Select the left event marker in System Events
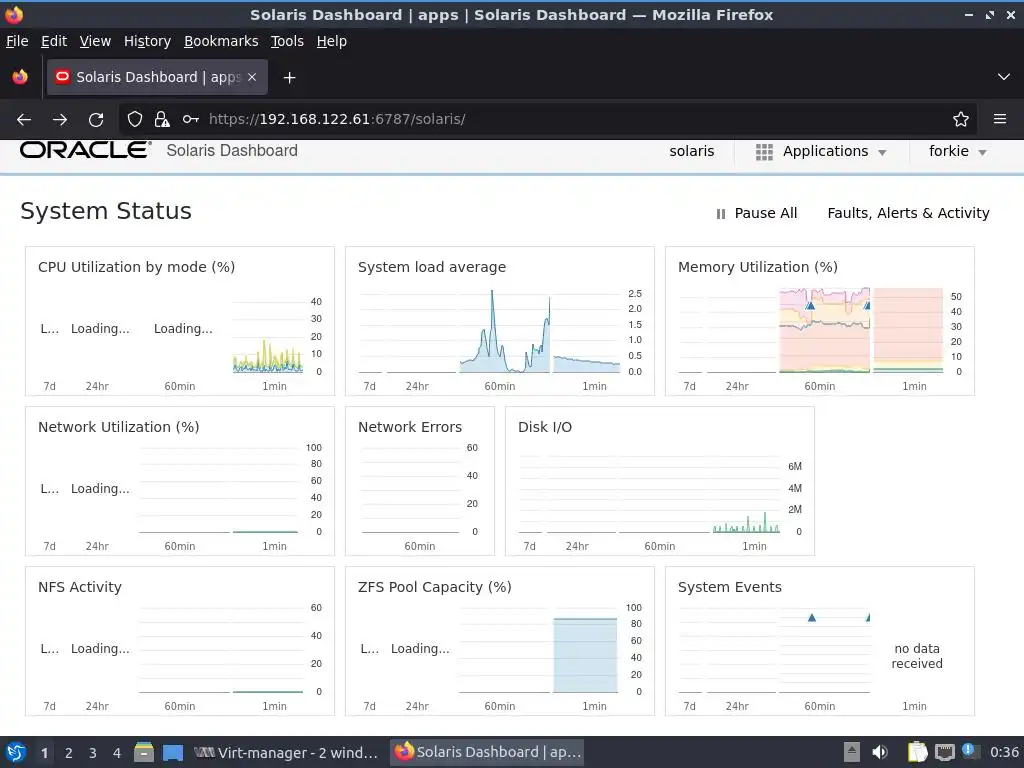 point(812,617)
